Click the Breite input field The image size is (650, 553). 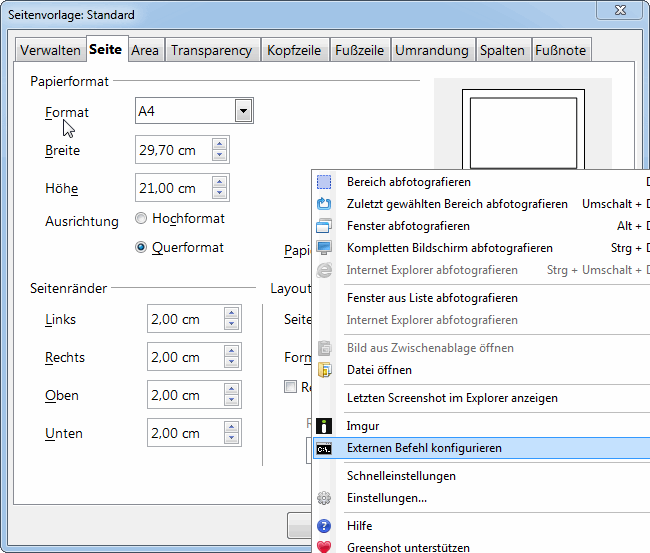(174, 150)
